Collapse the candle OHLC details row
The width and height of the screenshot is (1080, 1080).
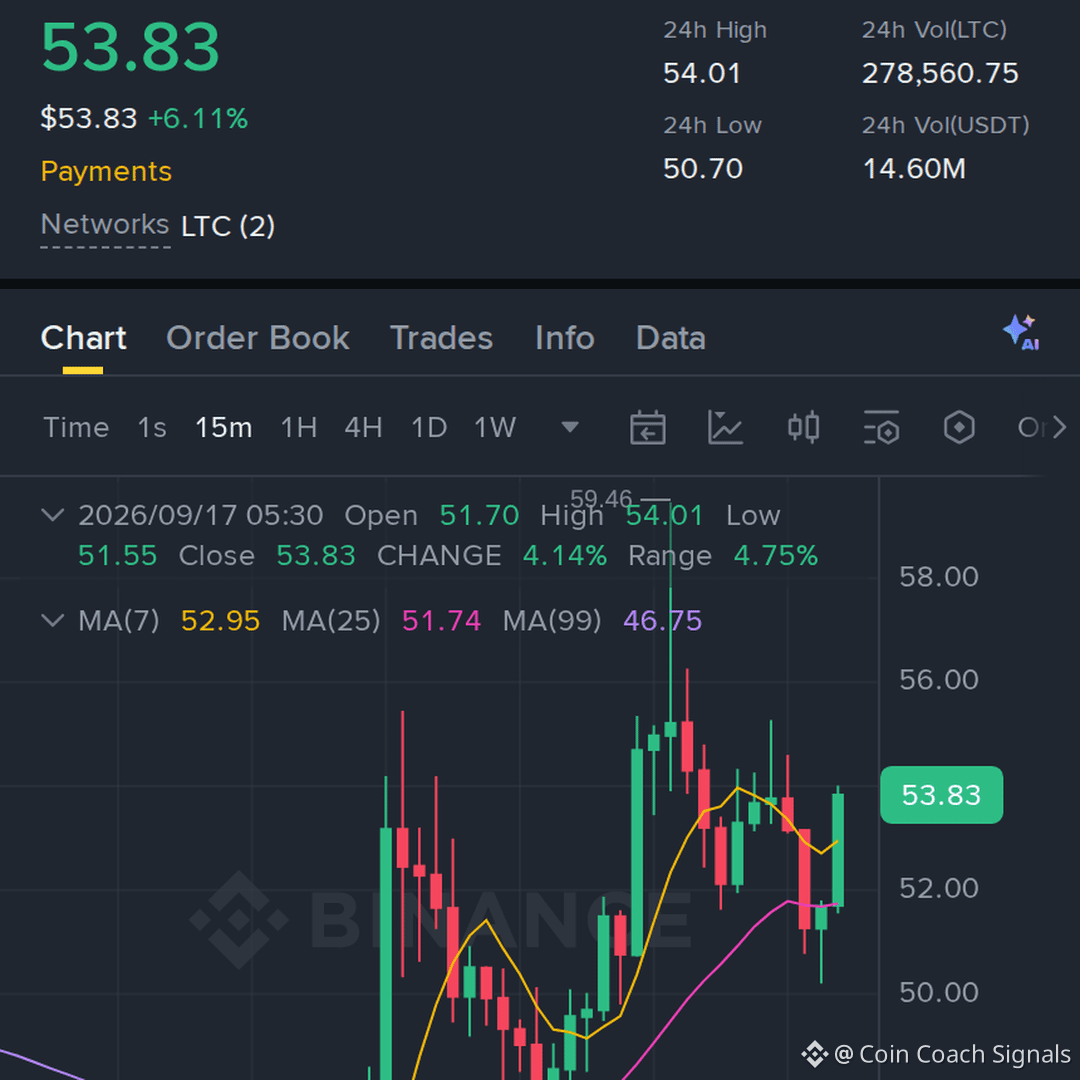pos(53,515)
